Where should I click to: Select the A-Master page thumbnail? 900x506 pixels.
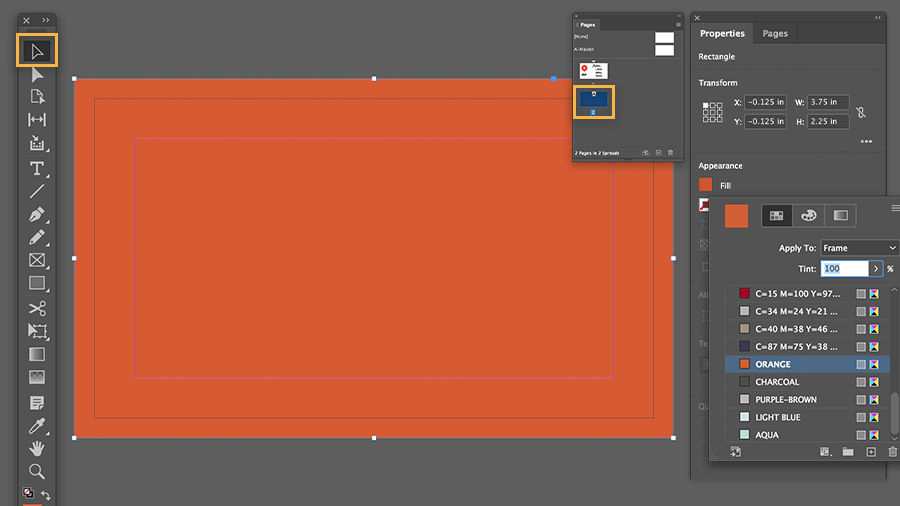point(664,50)
